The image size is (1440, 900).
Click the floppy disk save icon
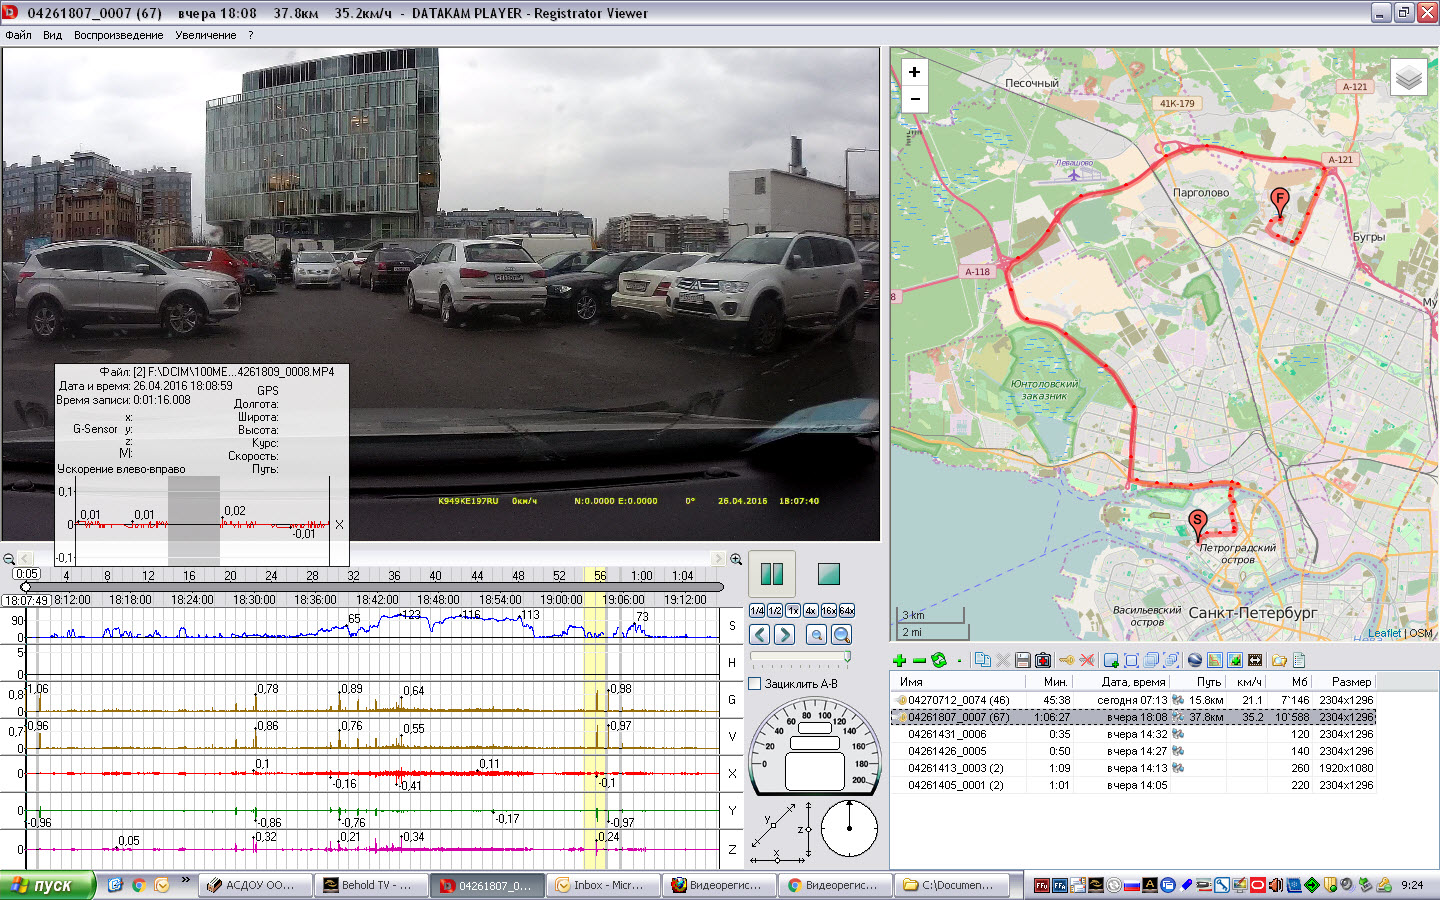[x=1022, y=660]
